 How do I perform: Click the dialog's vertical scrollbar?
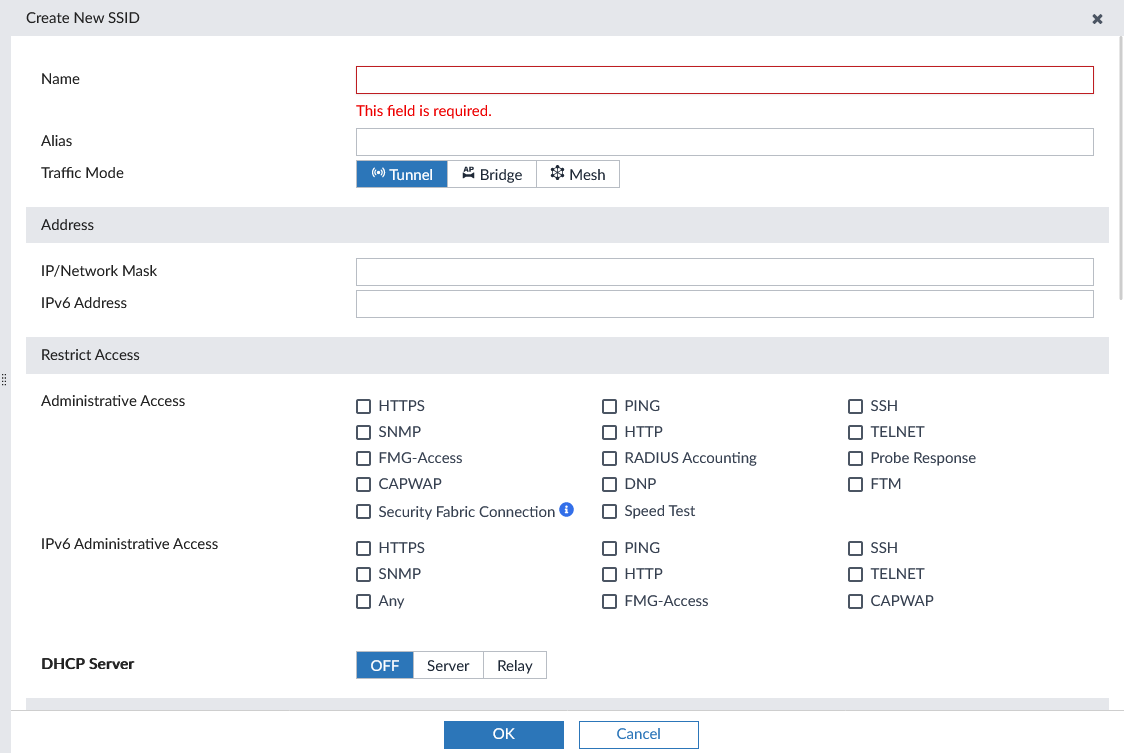tap(1121, 168)
